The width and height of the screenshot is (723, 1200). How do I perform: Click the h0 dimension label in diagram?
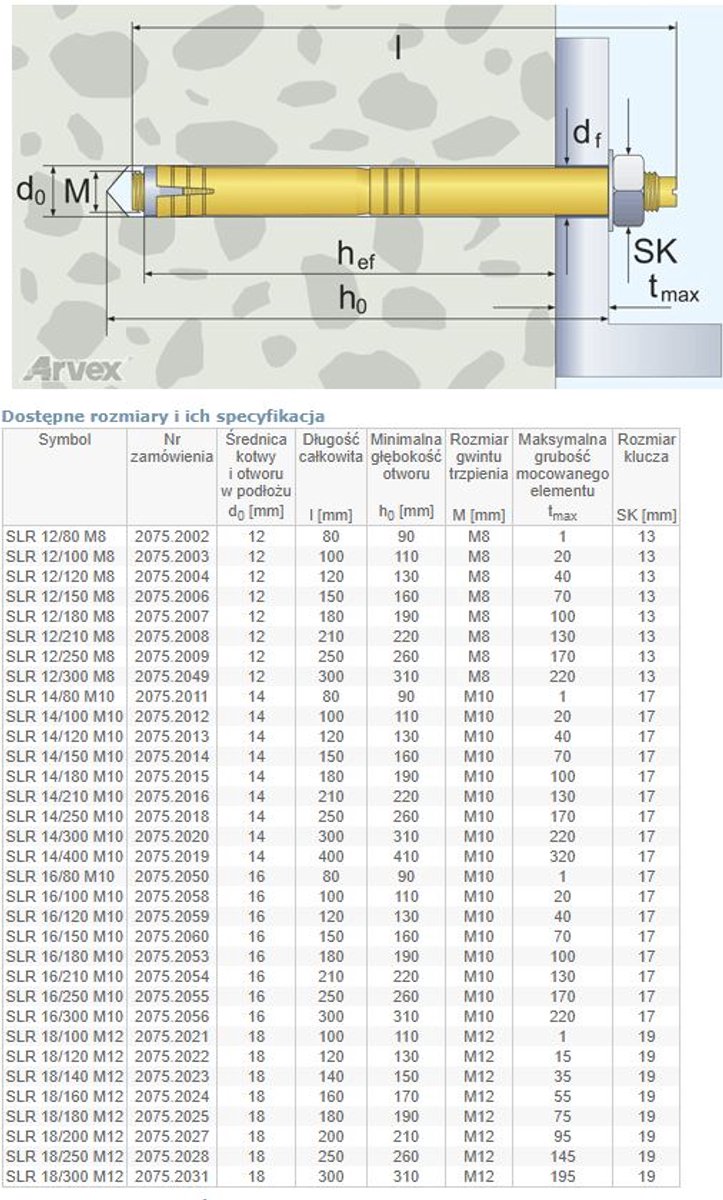(354, 299)
